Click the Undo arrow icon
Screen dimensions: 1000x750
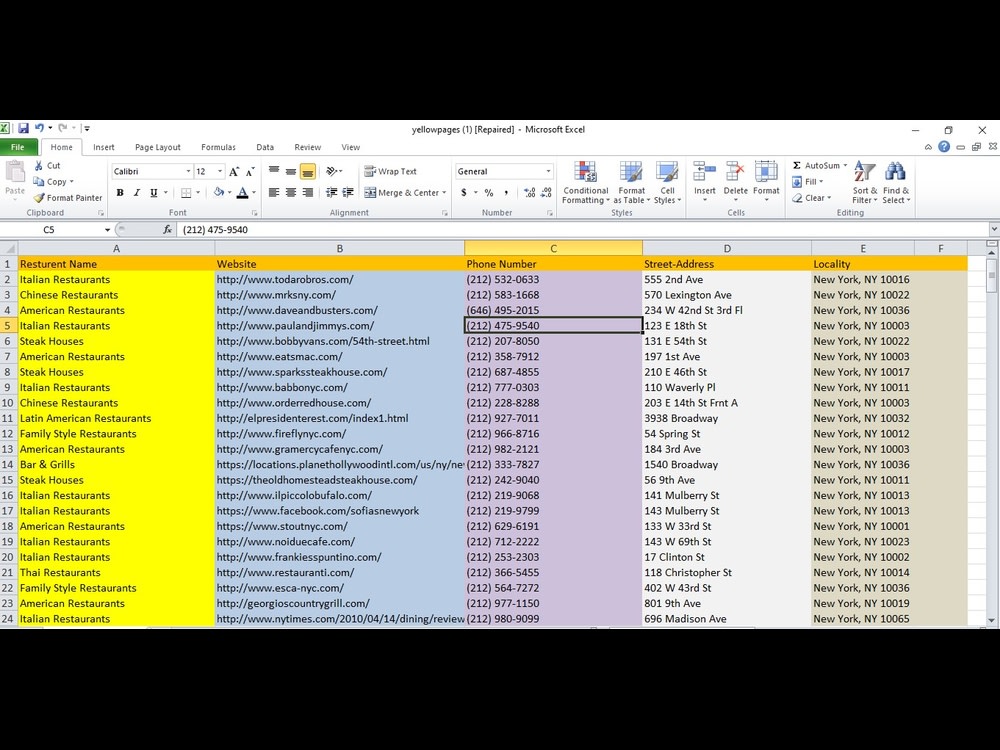tap(39, 128)
